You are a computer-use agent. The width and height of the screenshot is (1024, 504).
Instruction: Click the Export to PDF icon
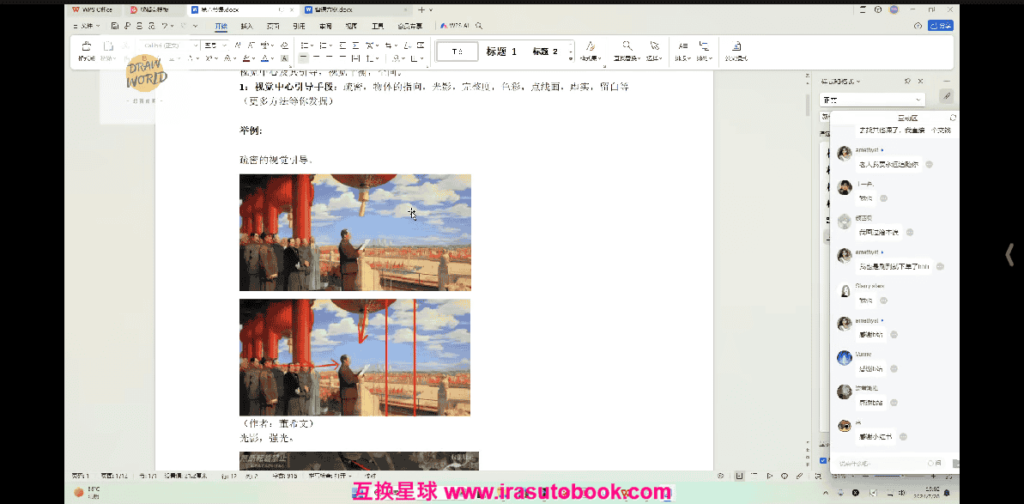[127, 26]
